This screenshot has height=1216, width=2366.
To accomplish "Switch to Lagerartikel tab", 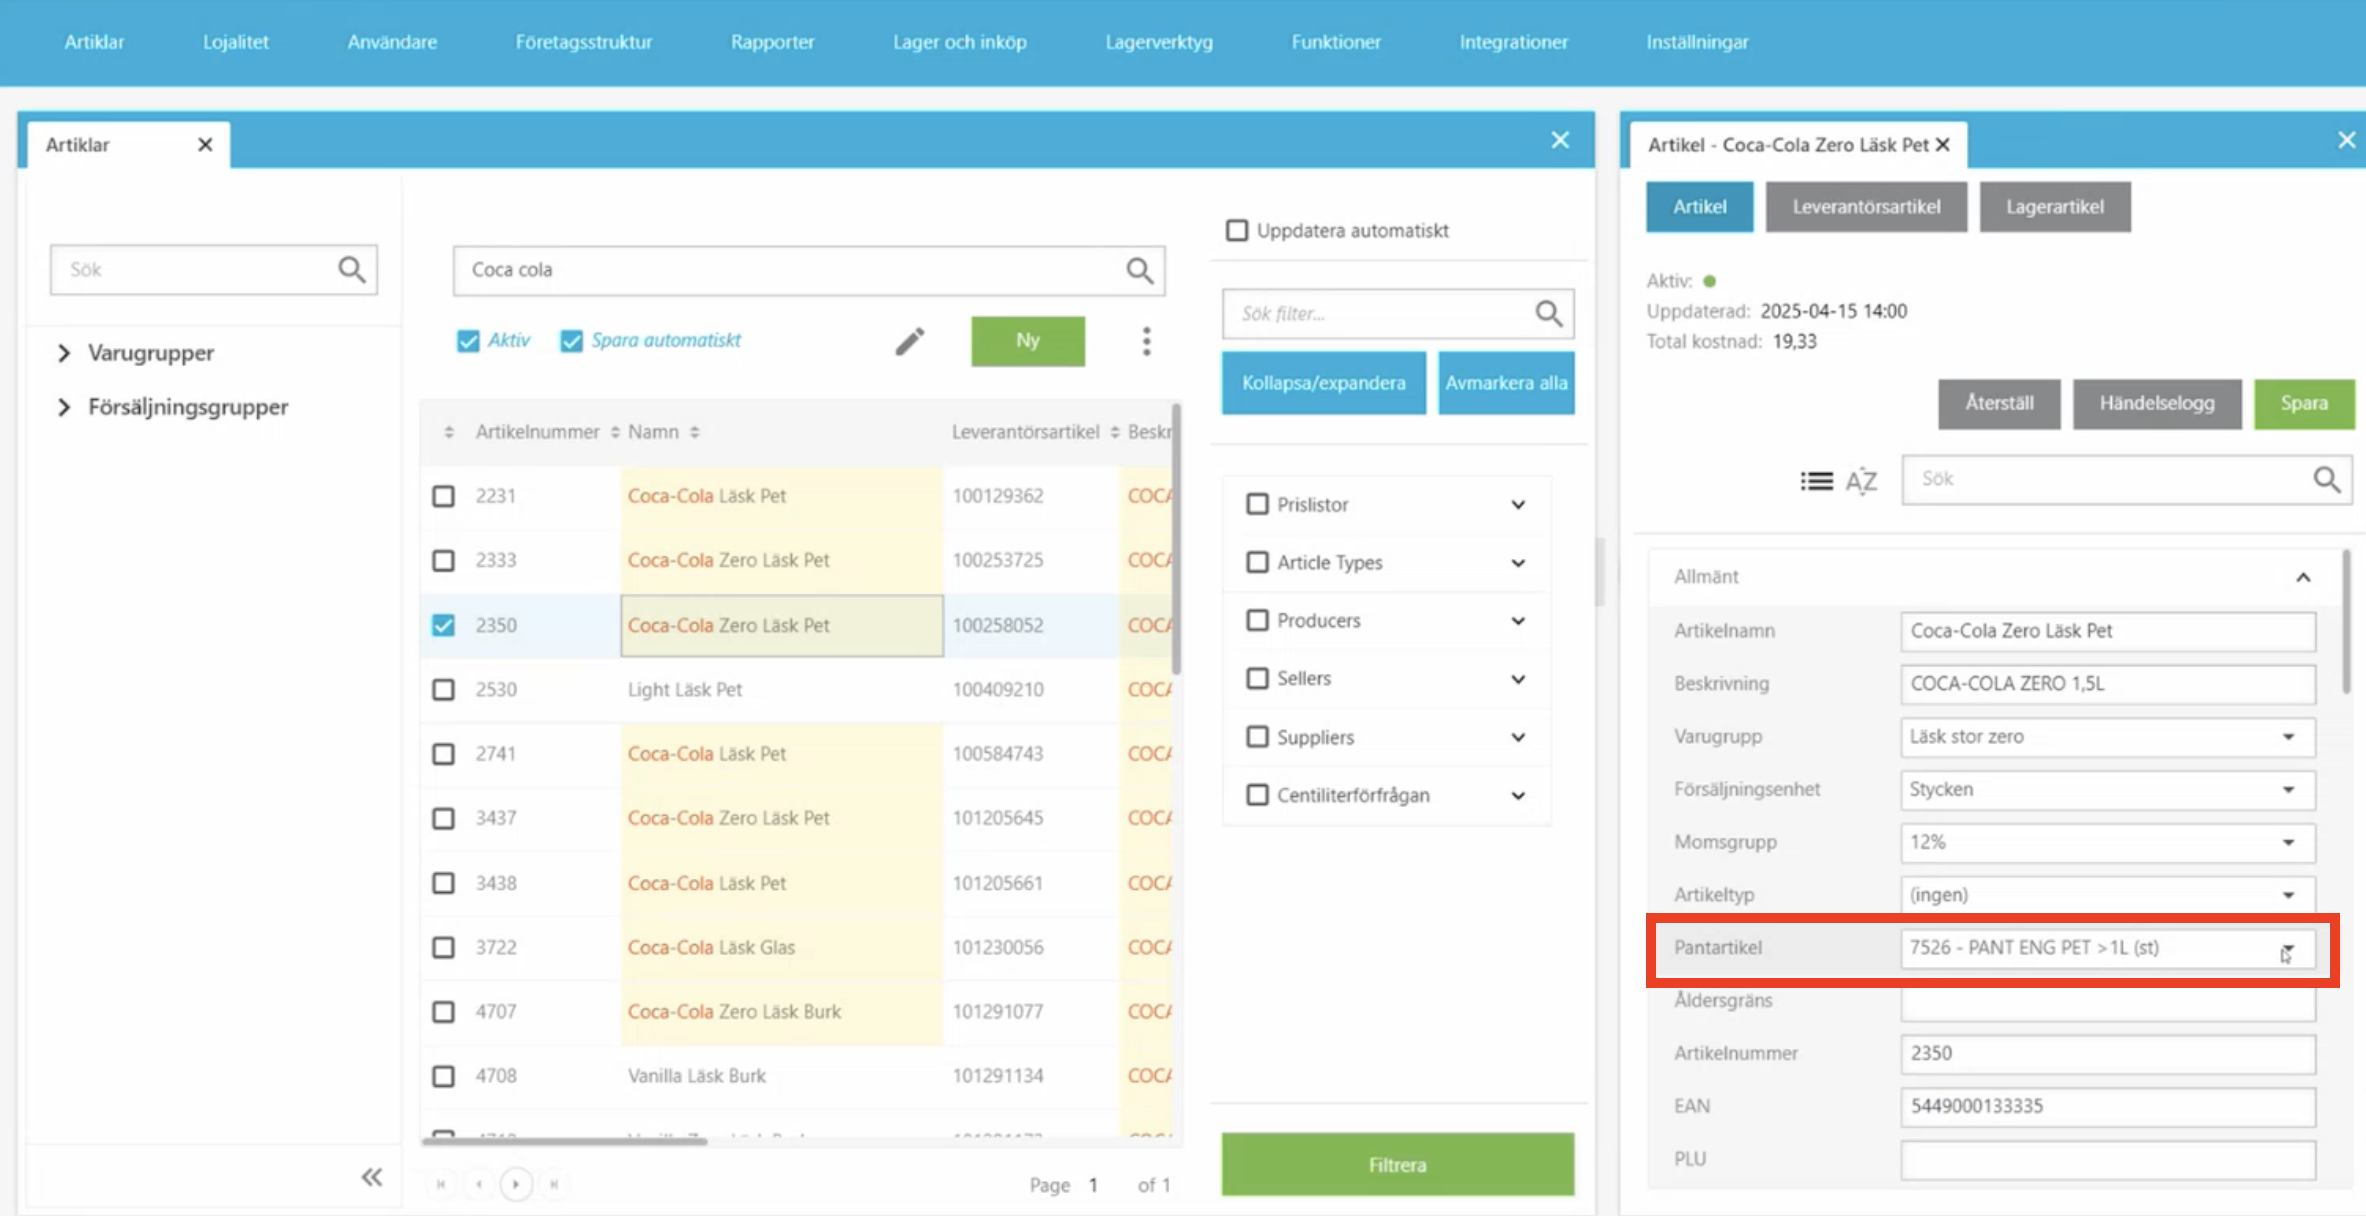I will [2055, 207].
